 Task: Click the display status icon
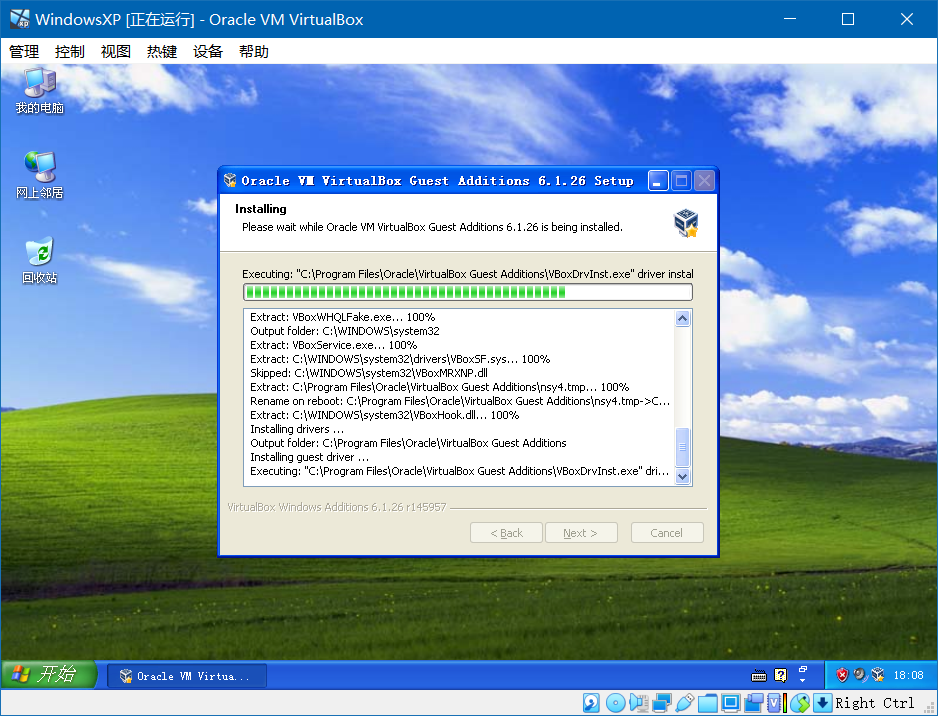click(730, 703)
